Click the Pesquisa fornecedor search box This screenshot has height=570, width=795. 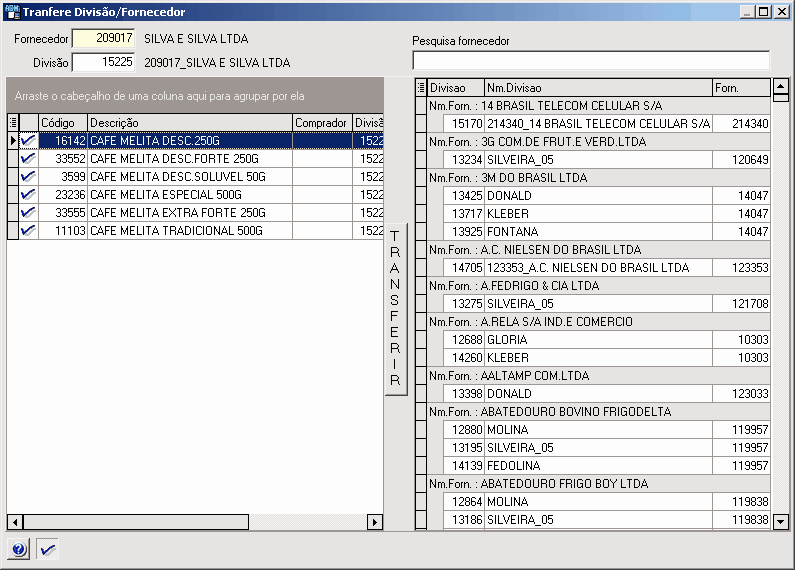[591, 60]
